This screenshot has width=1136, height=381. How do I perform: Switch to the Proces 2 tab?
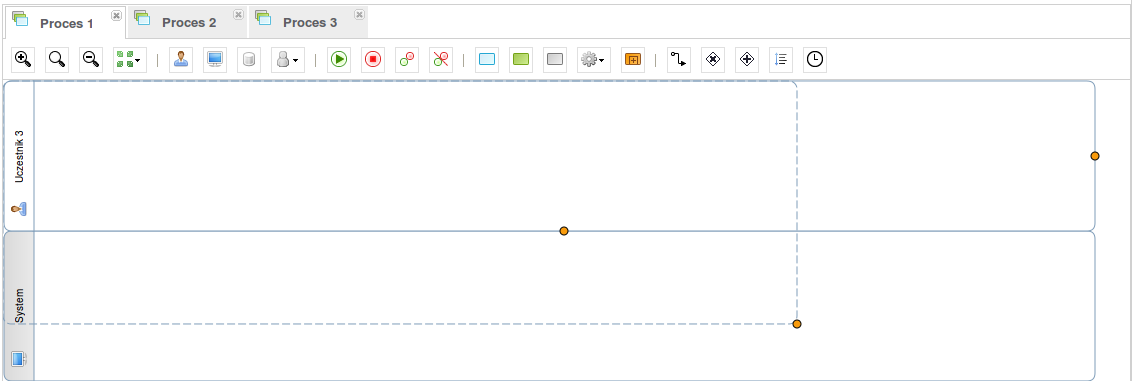[x=188, y=22]
